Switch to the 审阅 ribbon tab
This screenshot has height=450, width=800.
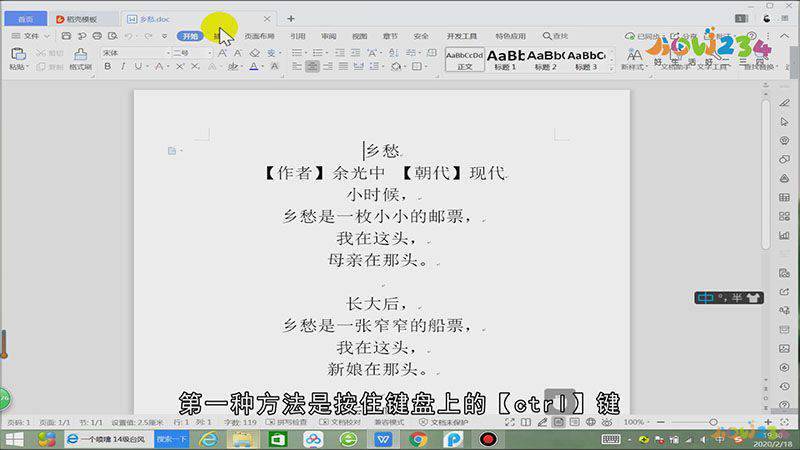(x=329, y=36)
